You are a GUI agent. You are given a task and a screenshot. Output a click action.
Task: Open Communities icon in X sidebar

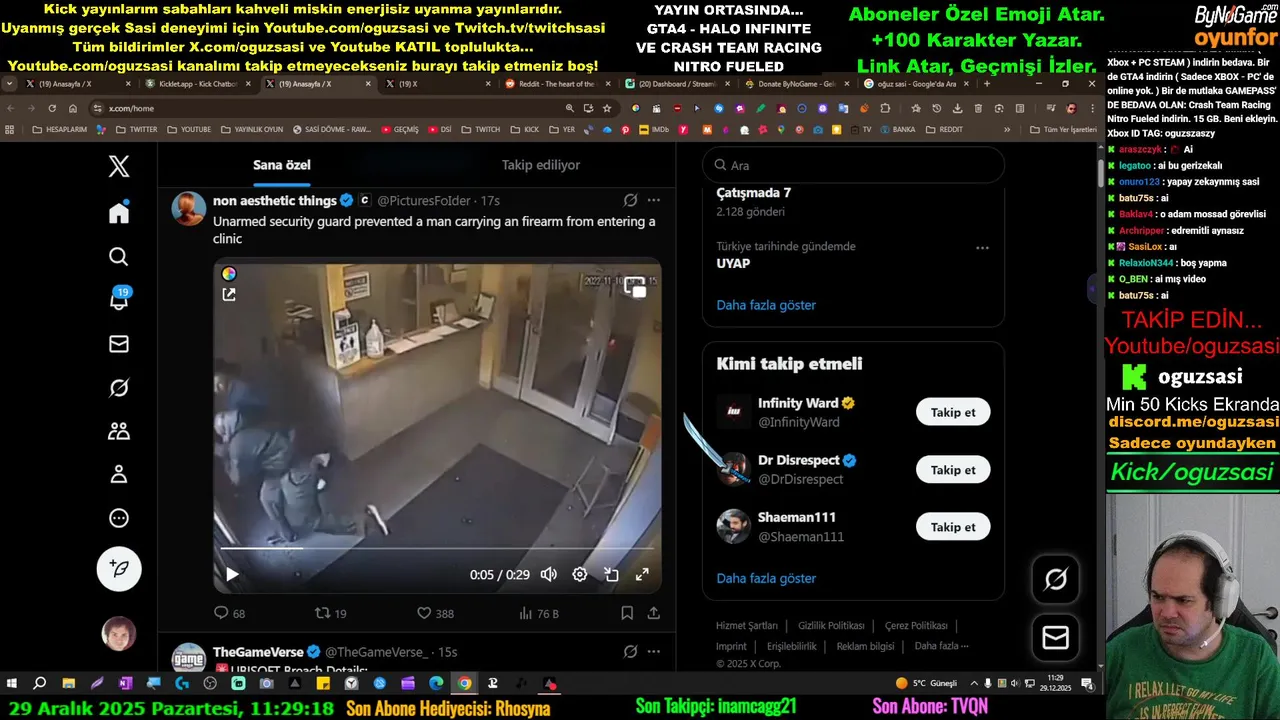click(x=119, y=431)
